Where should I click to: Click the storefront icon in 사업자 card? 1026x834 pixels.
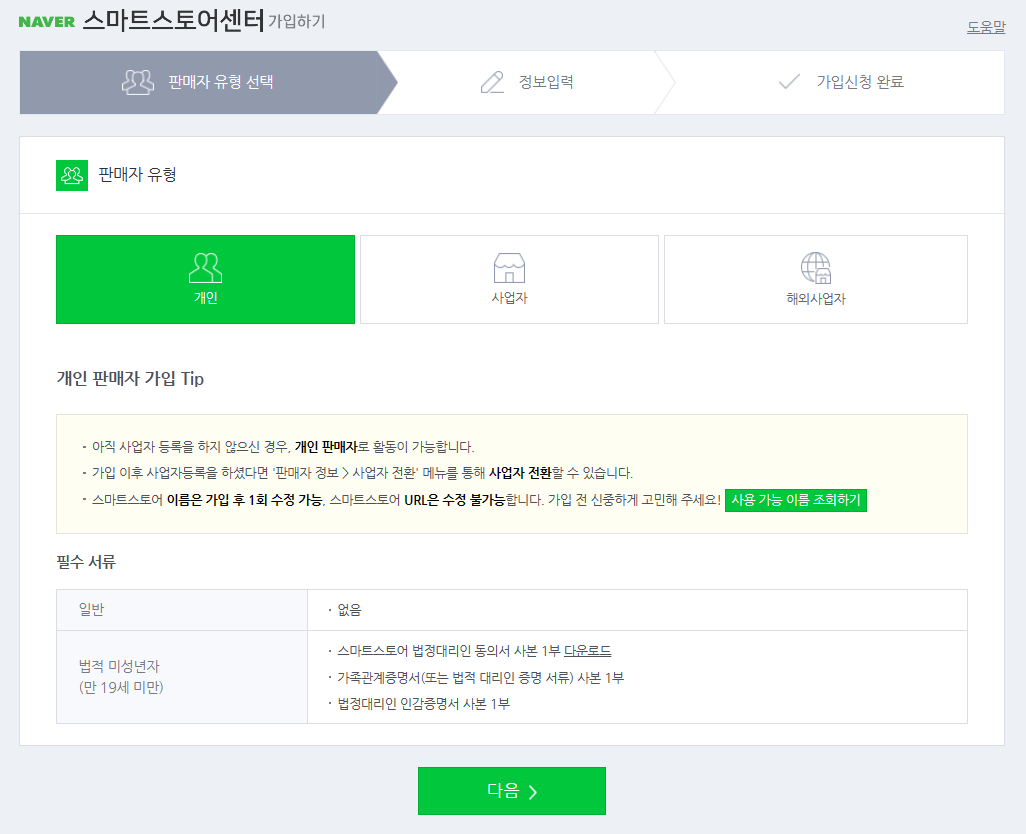pos(509,268)
